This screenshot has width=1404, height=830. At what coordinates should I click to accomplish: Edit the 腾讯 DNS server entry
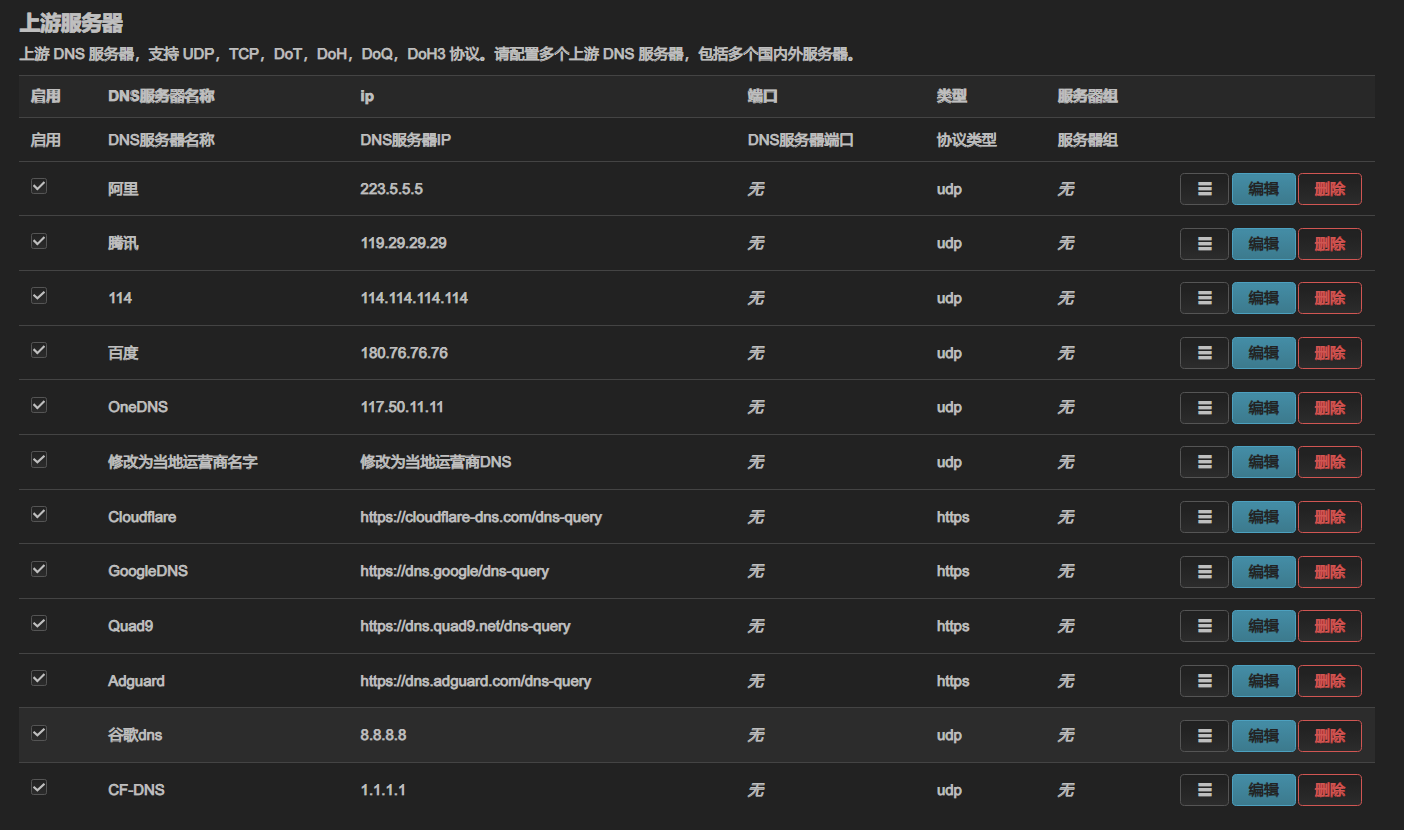[x=1263, y=243]
